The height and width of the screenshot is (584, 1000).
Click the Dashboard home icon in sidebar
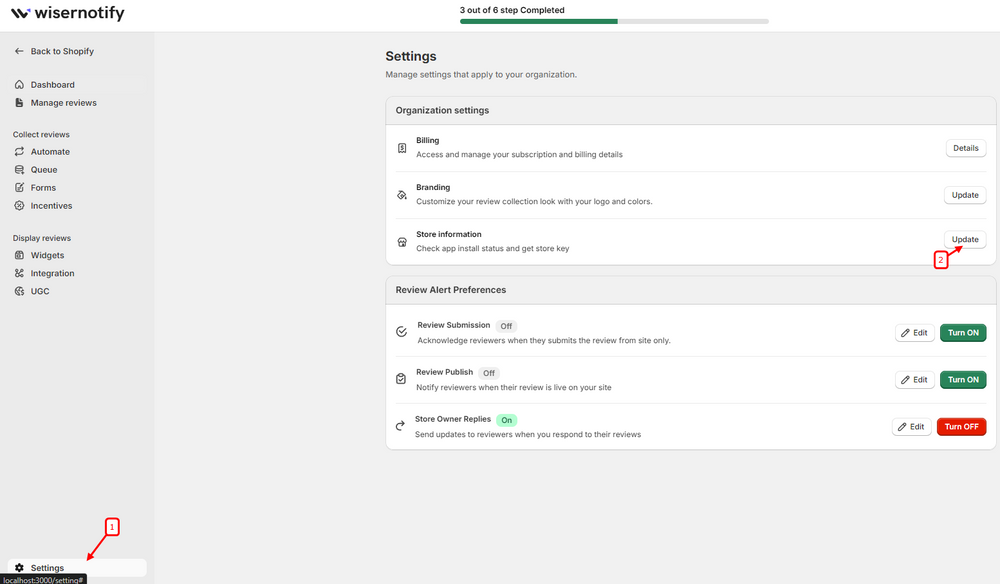tap(19, 85)
